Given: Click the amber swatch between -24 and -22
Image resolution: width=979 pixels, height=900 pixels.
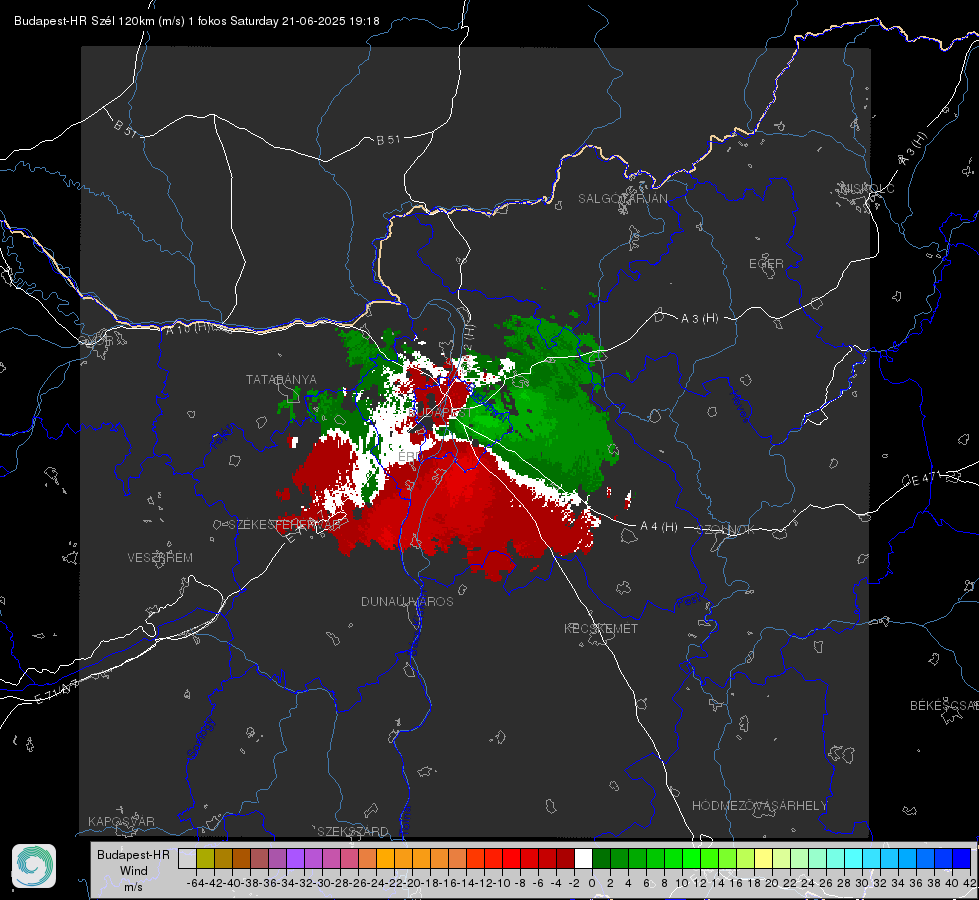Looking at the screenshot, I should pyautogui.click(x=385, y=859).
